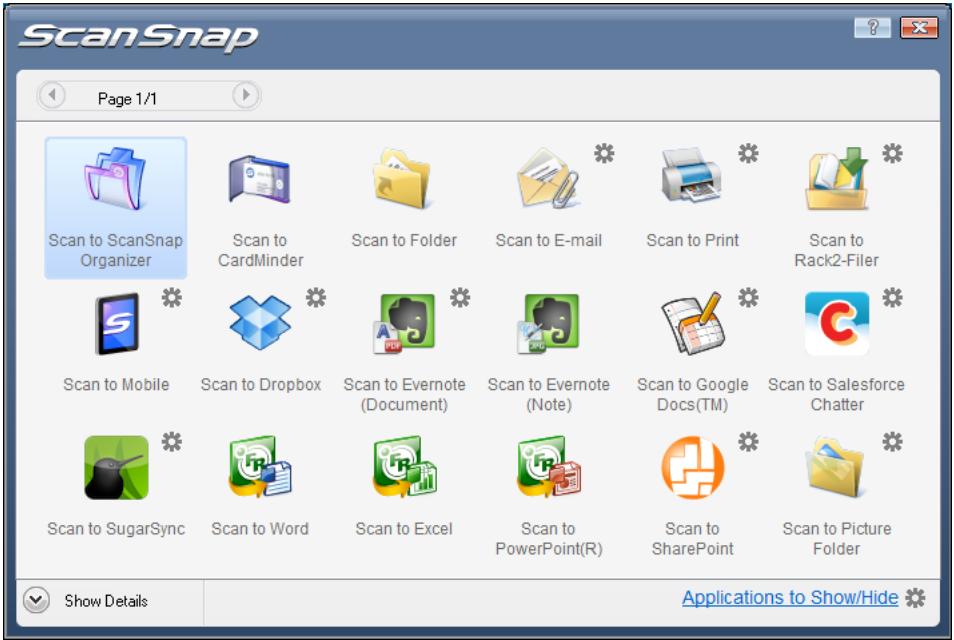The width and height of the screenshot is (954, 640).
Task: Open settings gear for Scan to Print
Action: click(748, 153)
